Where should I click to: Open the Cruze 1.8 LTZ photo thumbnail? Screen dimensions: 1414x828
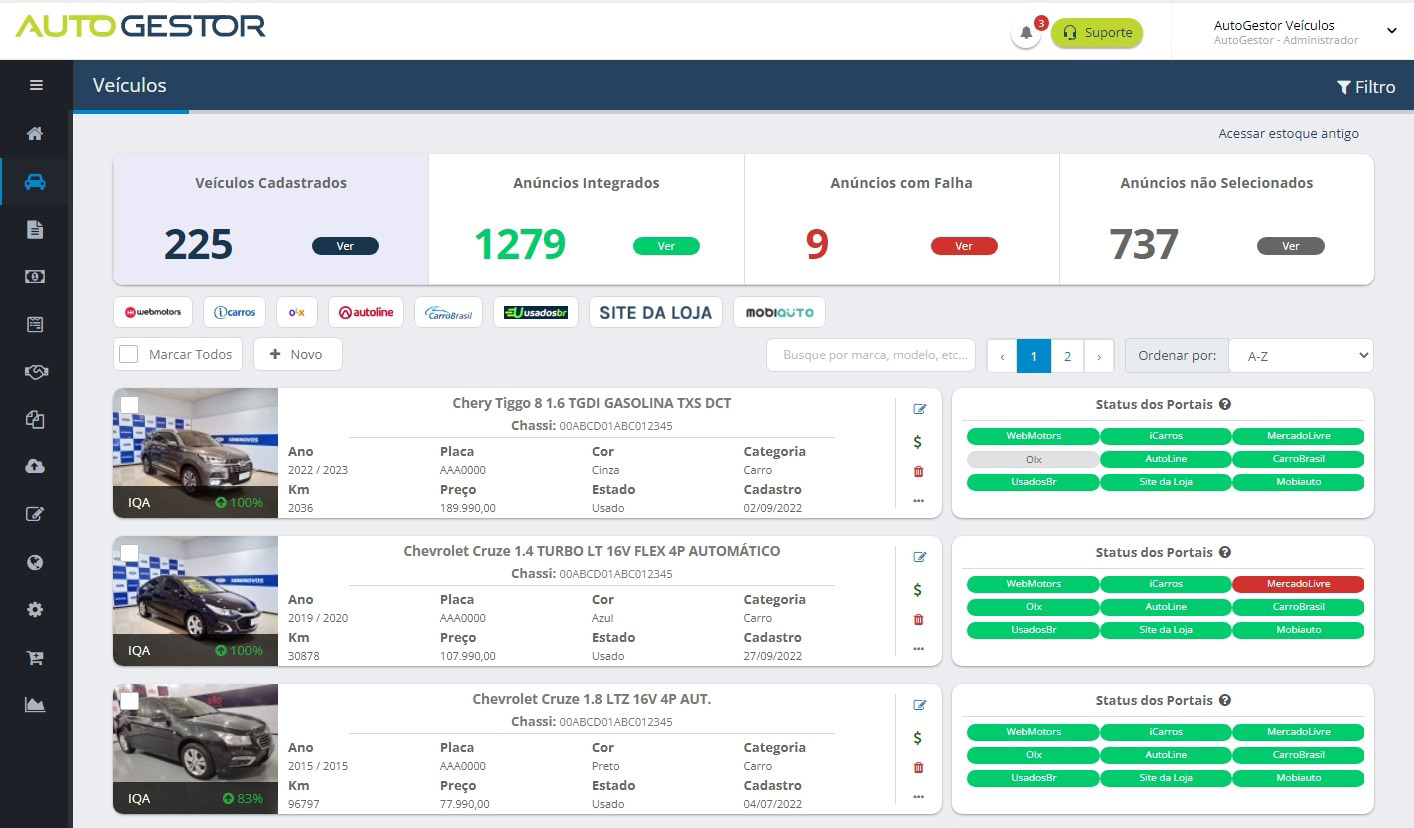pos(195,749)
